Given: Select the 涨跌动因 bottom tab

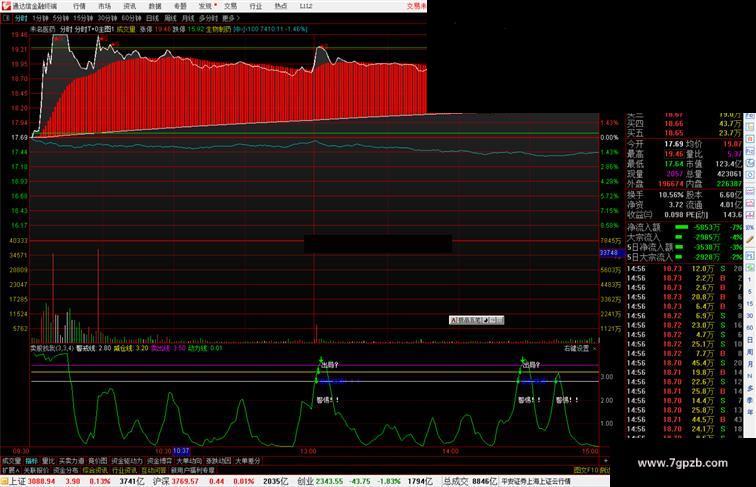Looking at the screenshot, I should (218, 461).
